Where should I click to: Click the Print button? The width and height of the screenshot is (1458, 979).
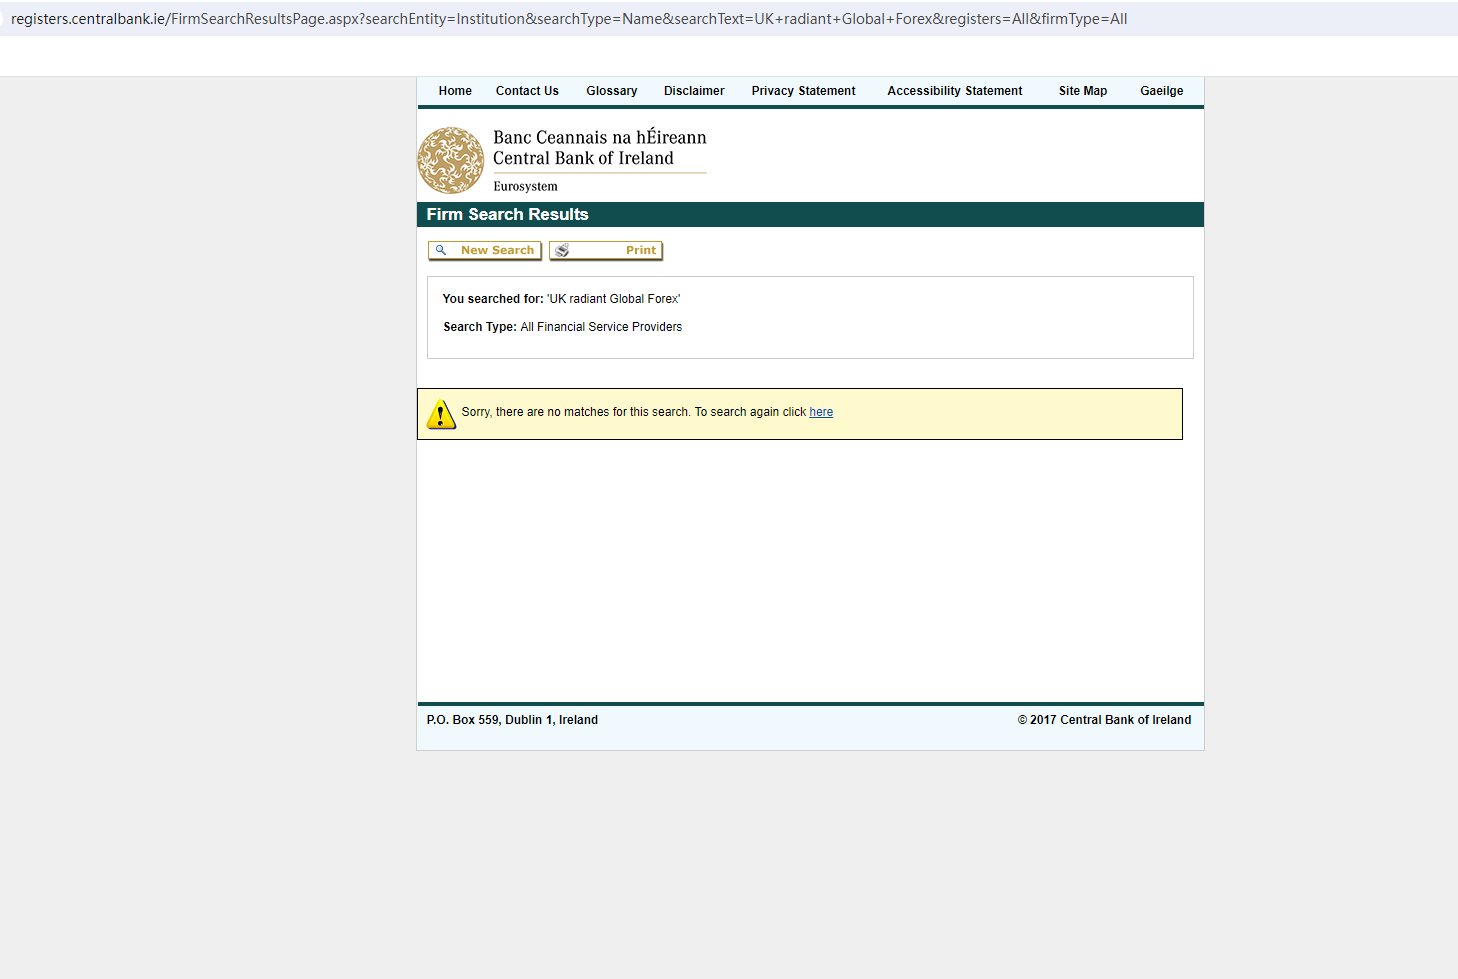click(606, 251)
